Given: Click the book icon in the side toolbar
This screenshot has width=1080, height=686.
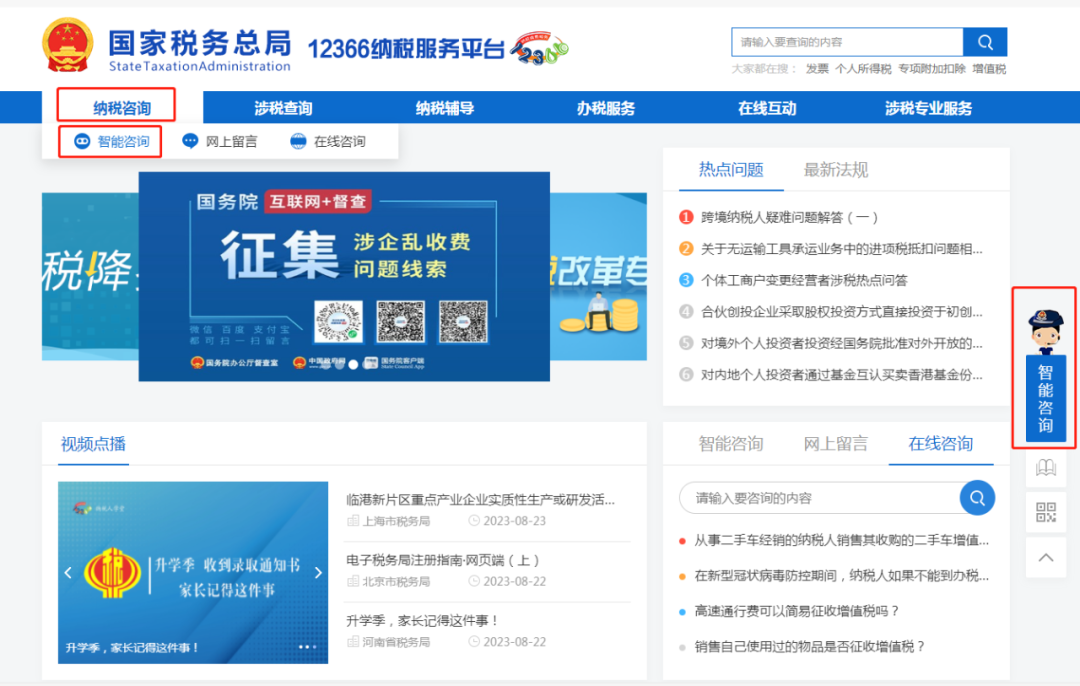Looking at the screenshot, I should click(1046, 468).
